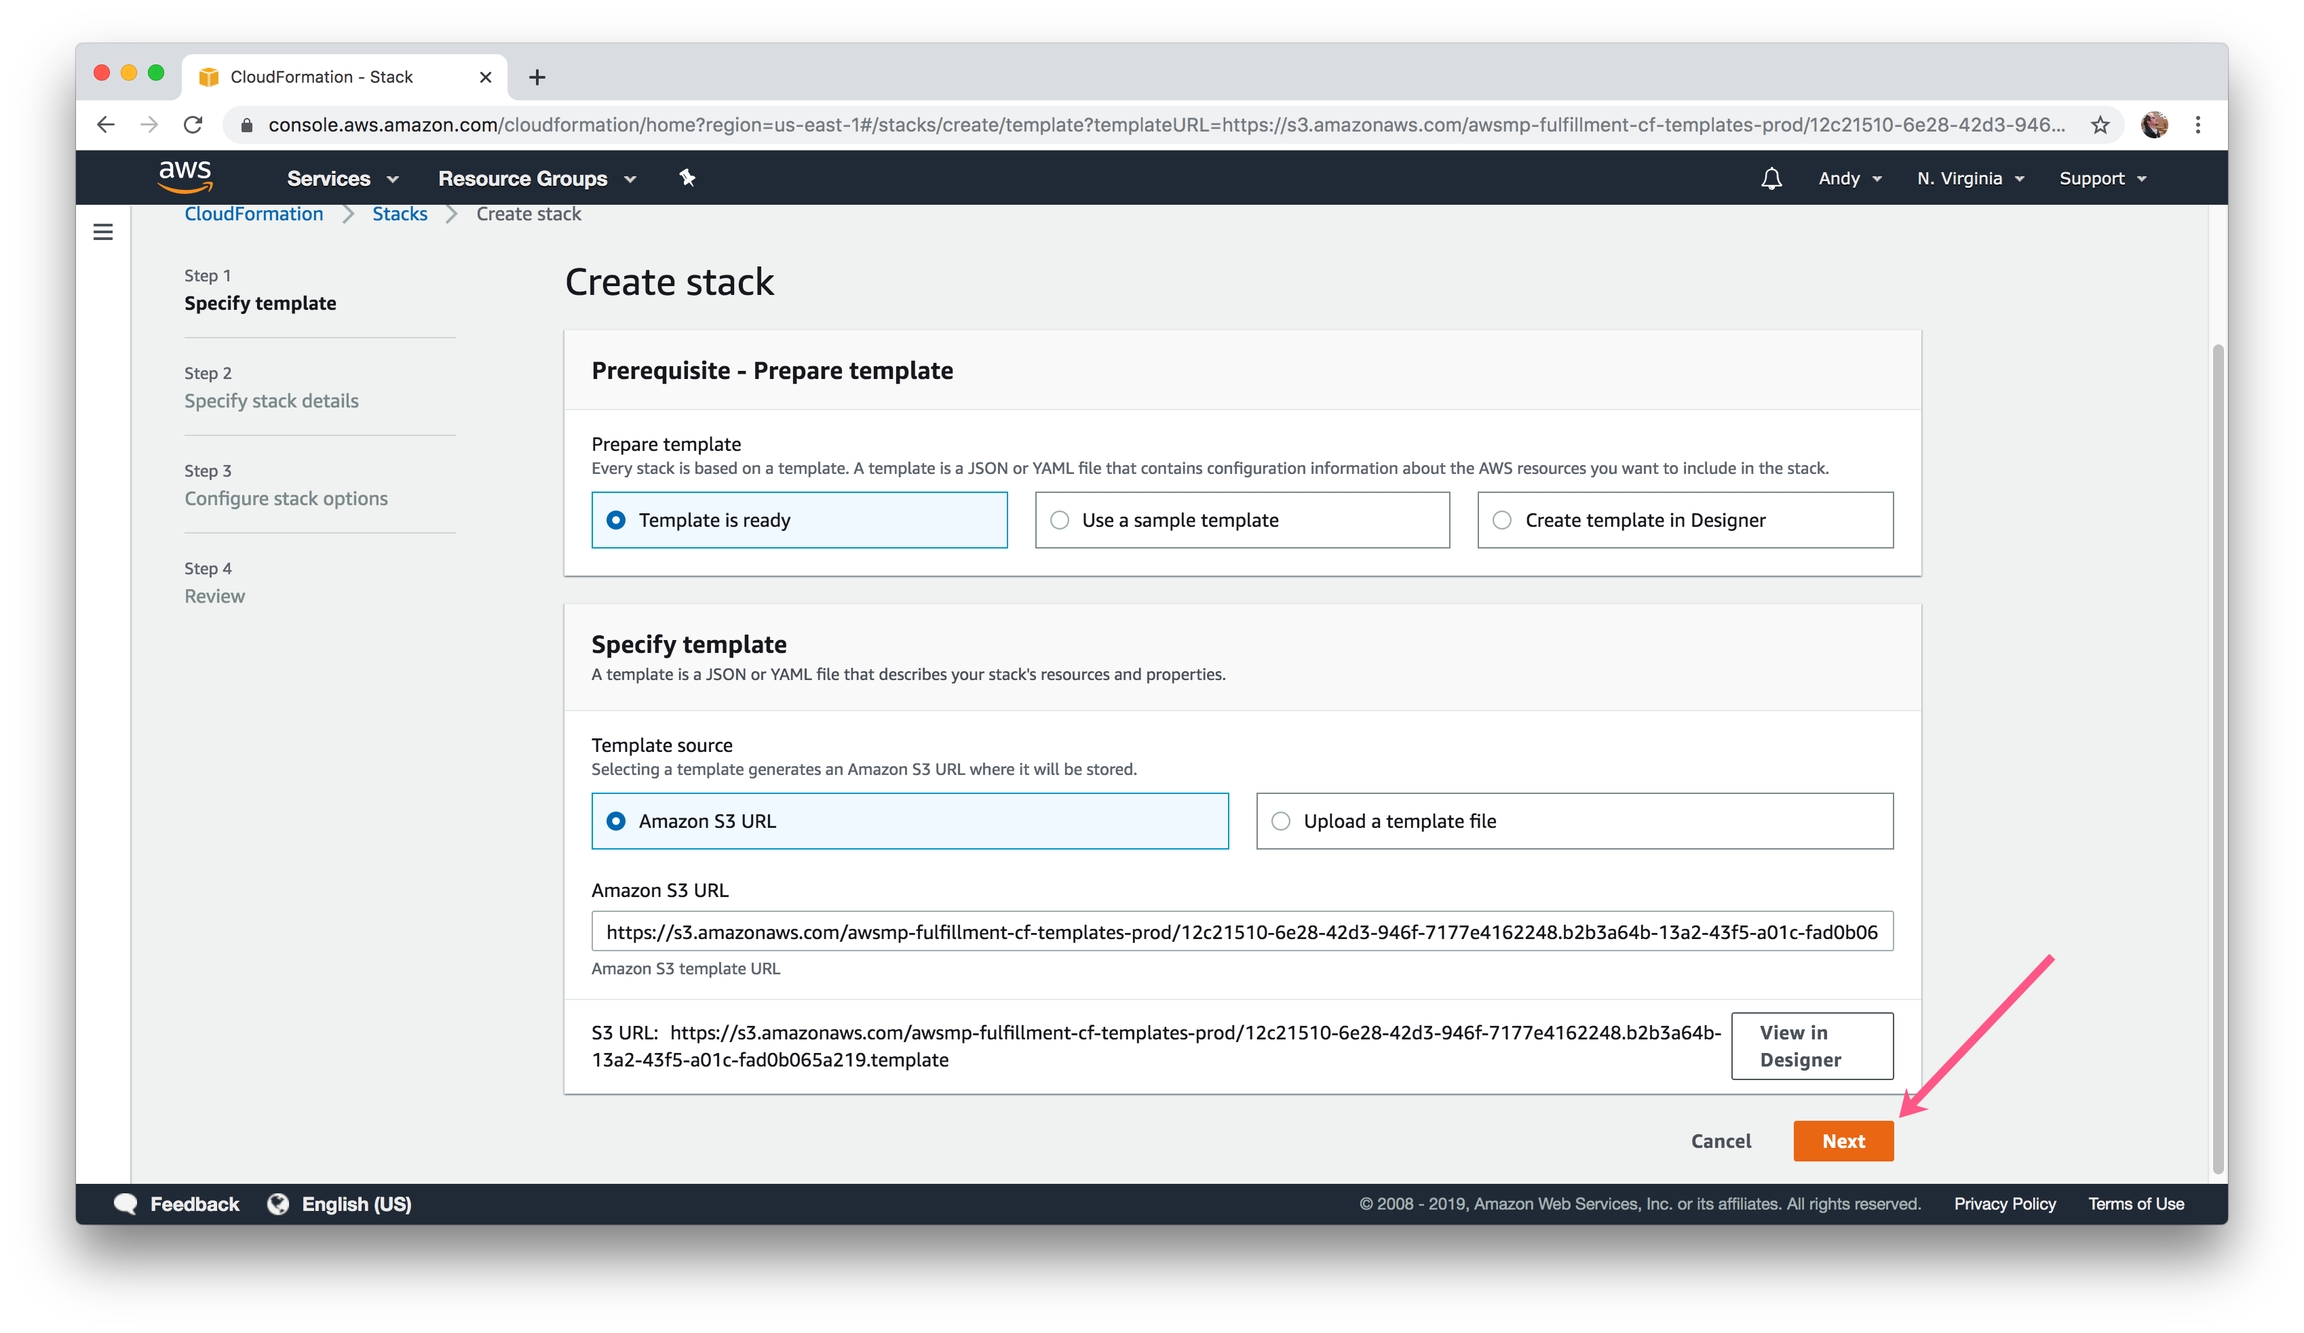This screenshot has width=2304, height=1333.
Task: Bookmark this page with star icon
Action: click(x=2100, y=125)
